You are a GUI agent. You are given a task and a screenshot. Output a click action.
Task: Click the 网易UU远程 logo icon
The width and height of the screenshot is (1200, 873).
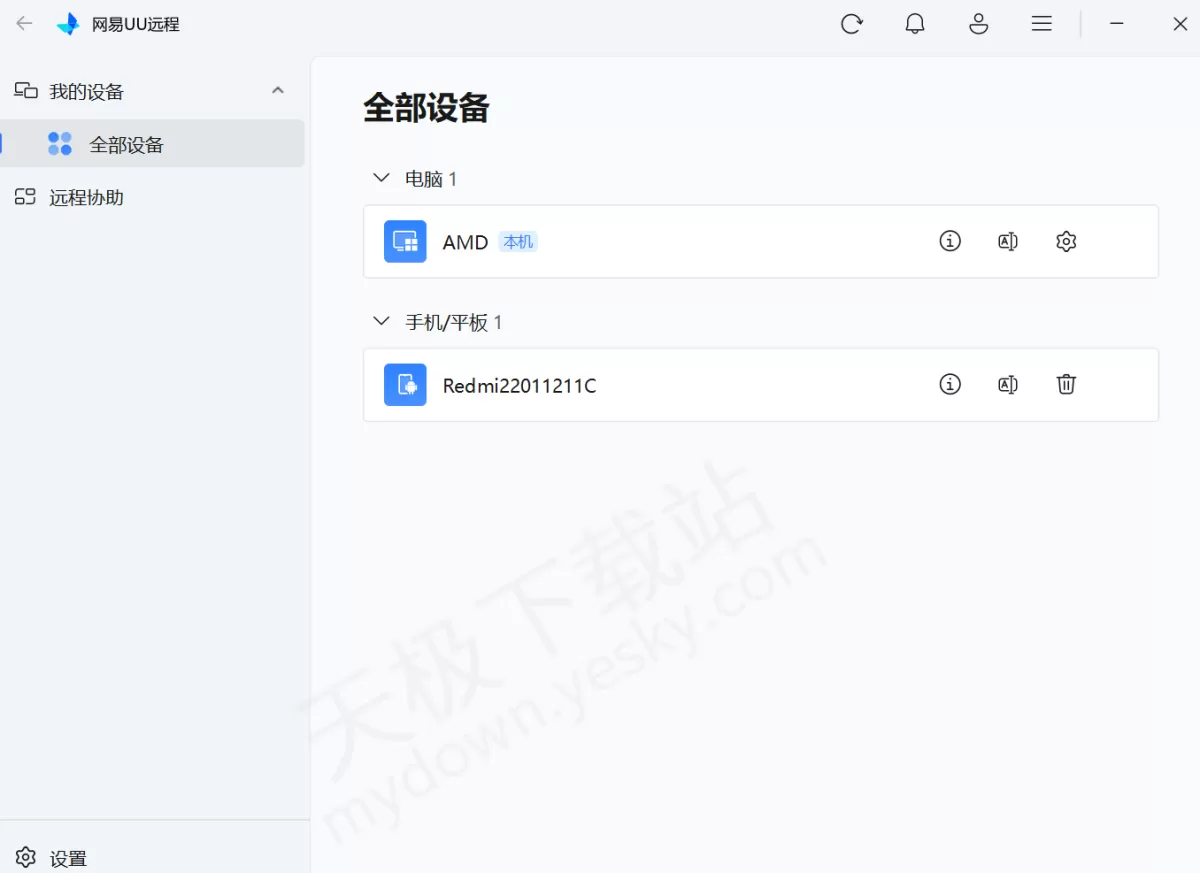[x=68, y=24]
